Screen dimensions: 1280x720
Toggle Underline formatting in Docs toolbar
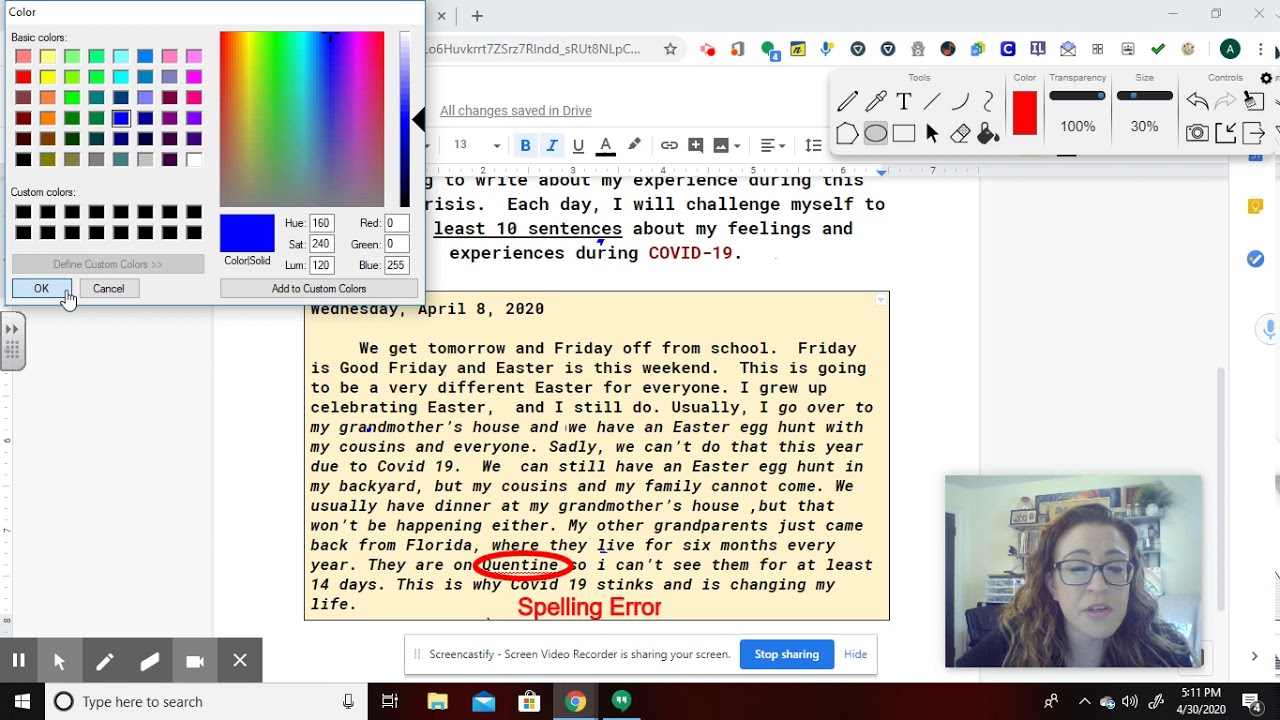578,145
